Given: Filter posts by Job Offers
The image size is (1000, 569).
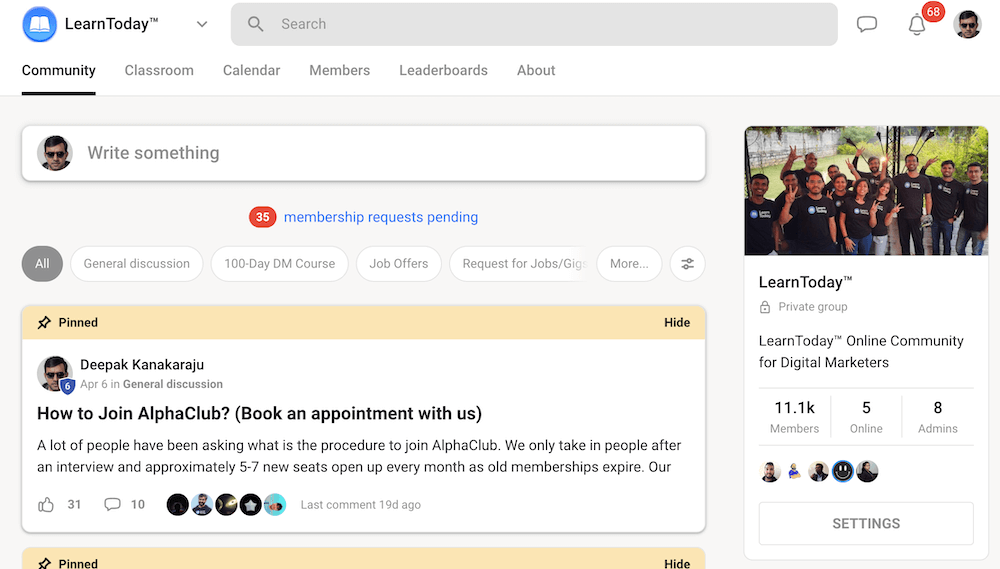Looking at the screenshot, I should coord(399,264).
